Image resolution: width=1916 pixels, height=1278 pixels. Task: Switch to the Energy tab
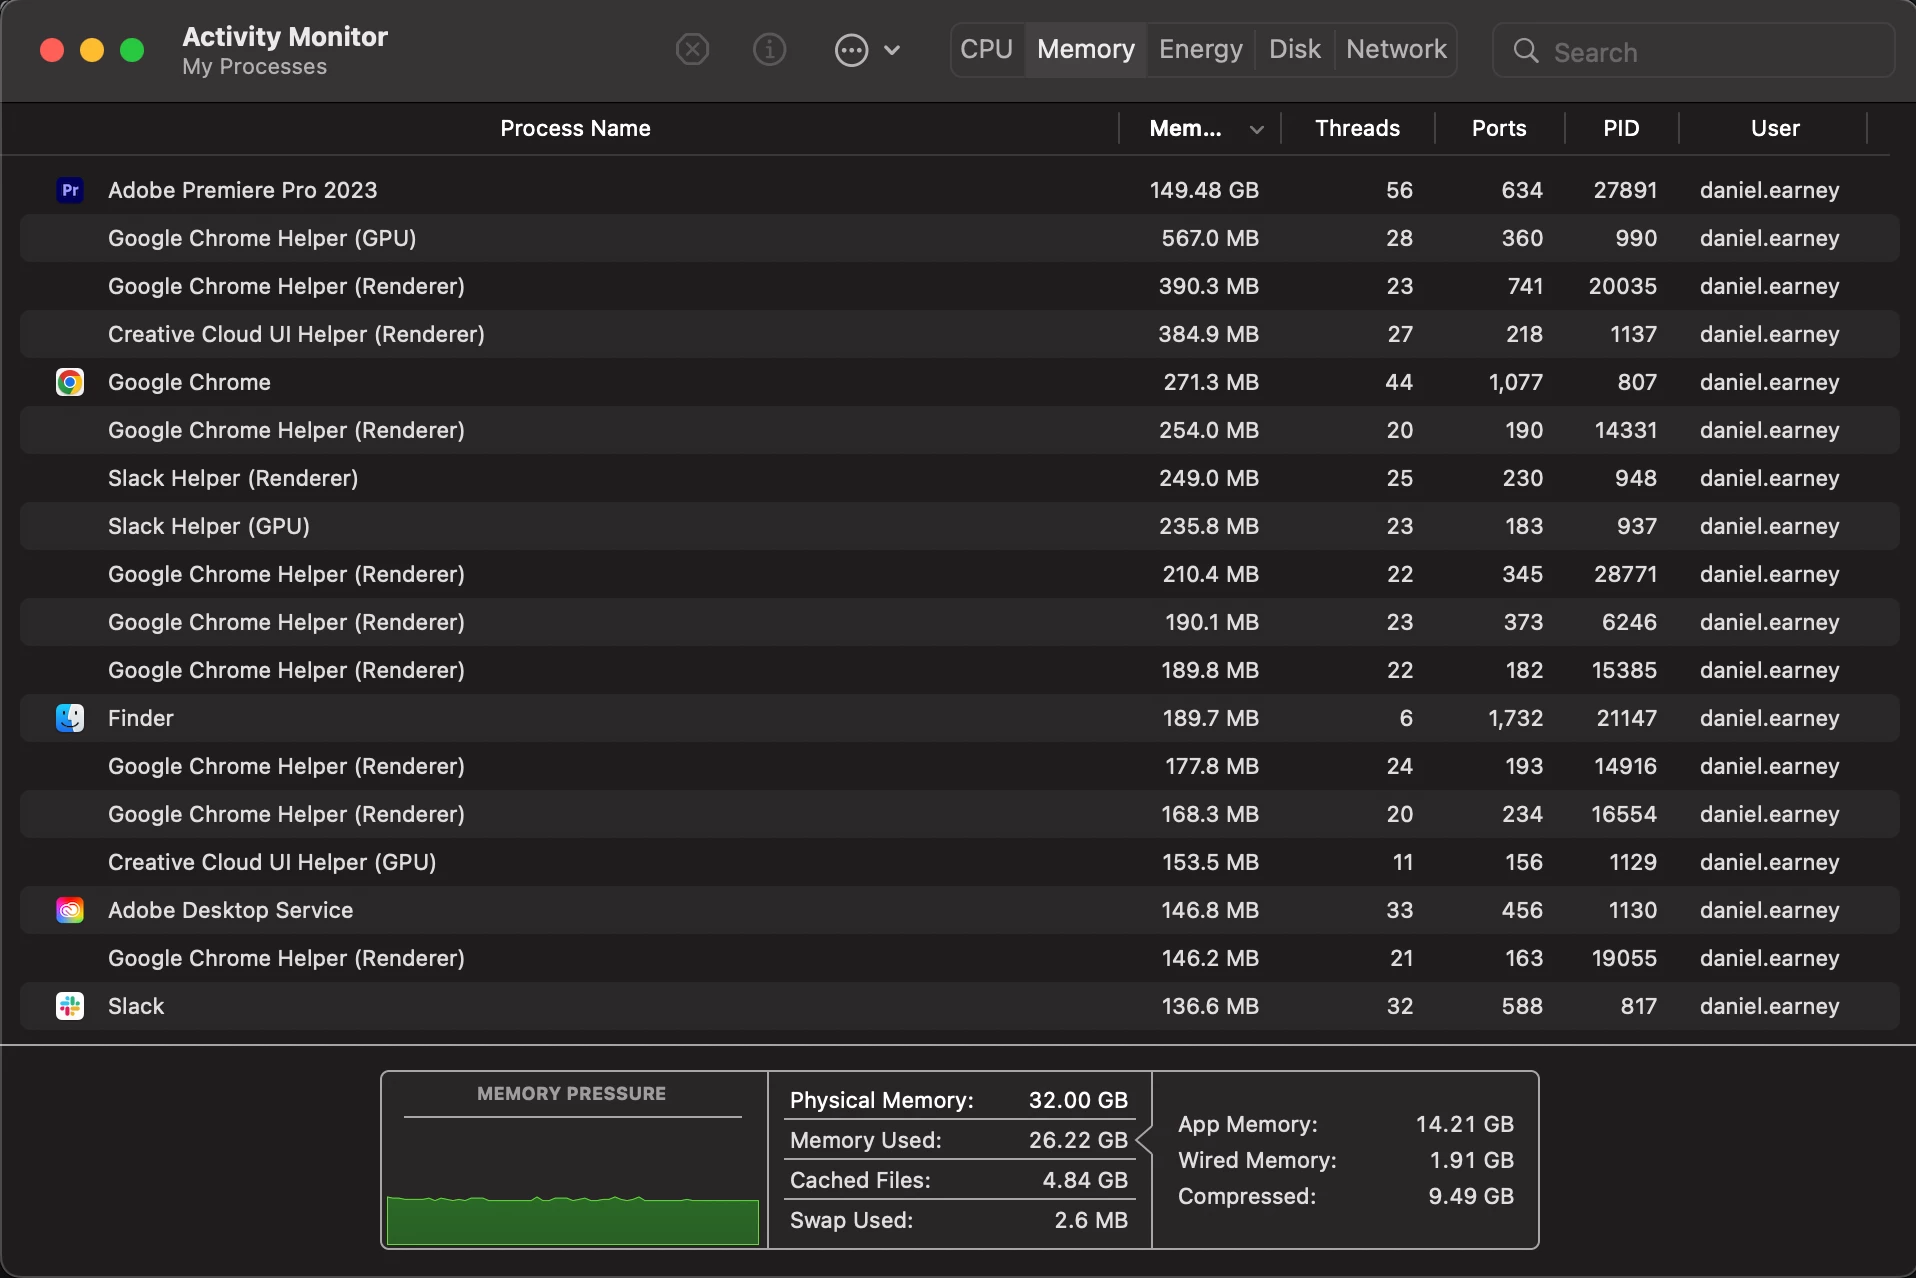pos(1200,49)
